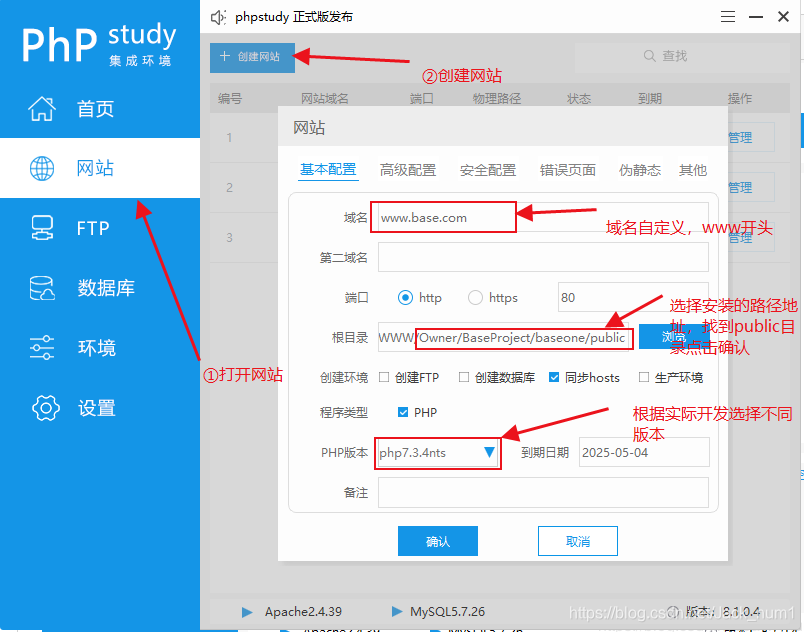Select the http port radio button
The width and height of the screenshot is (804, 632).
point(405,298)
